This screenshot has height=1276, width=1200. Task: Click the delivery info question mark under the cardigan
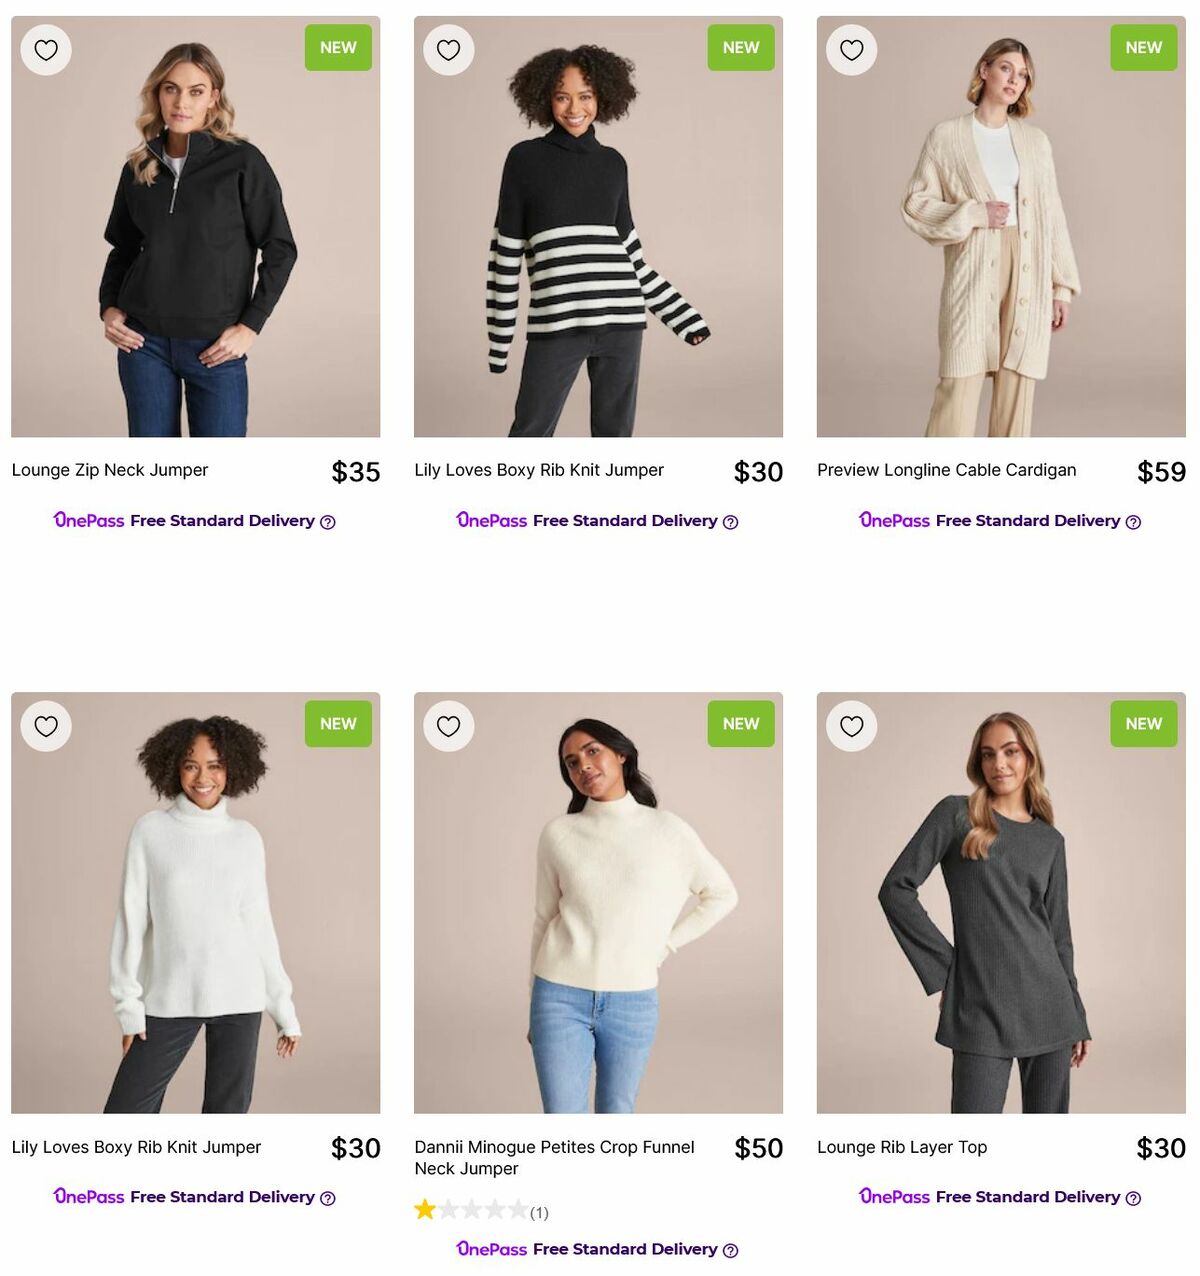1132,521
